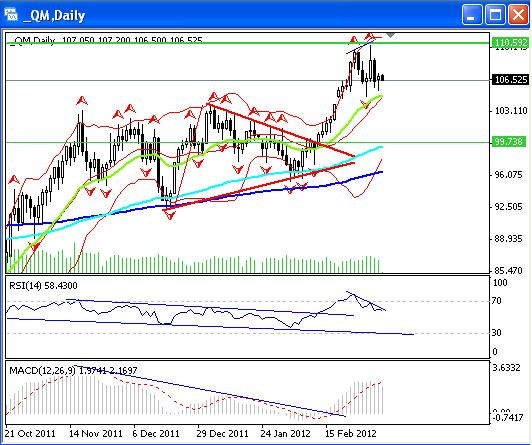Click the 6 Dec 2011 date label
The image size is (532, 445).
[x=156, y=433]
